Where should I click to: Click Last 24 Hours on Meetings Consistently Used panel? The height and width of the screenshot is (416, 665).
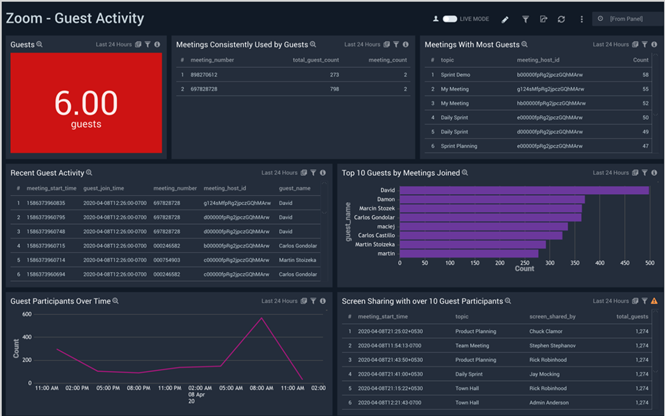pyautogui.click(x=362, y=44)
